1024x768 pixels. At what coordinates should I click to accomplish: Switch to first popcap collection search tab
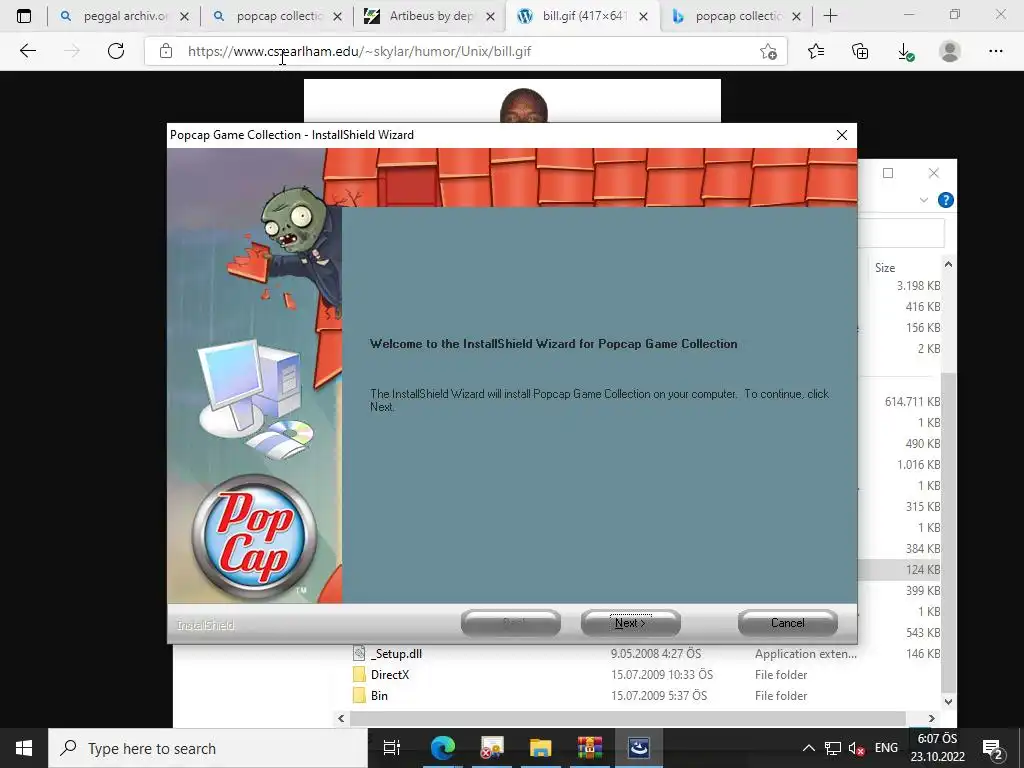[x=278, y=16]
